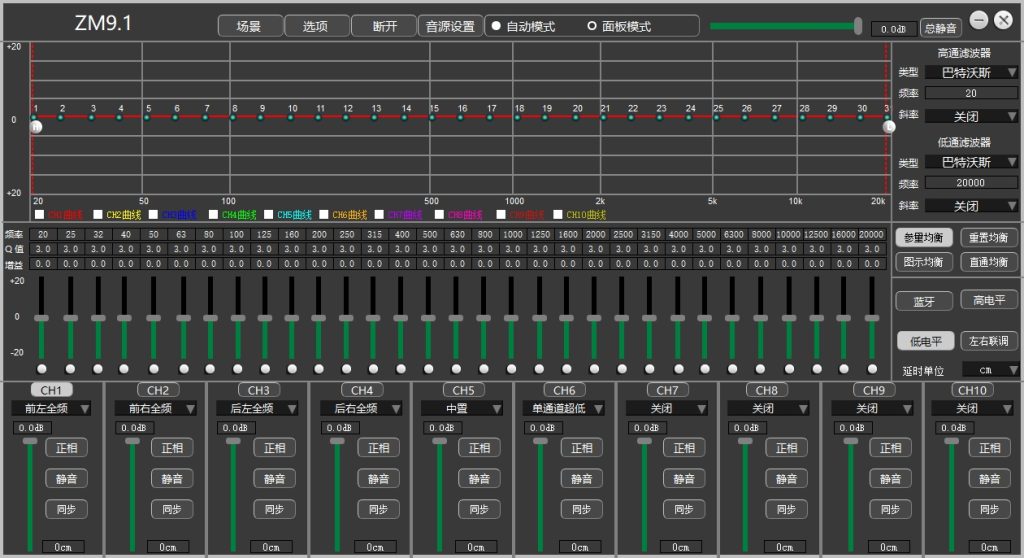Screen dimensions: 1024x558
Task: Open high-pass filter 斜率 dropdown
Action: coord(972,116)
